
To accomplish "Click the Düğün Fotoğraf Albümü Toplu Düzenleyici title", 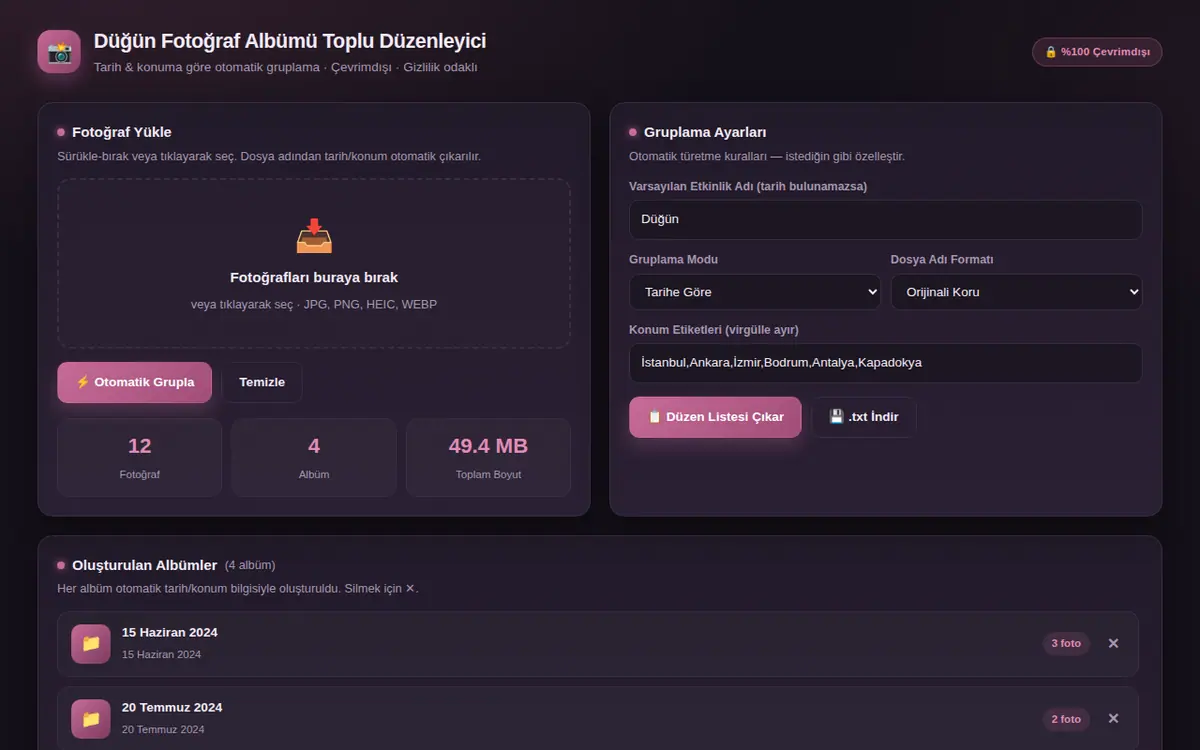I will click(x=290, y=41).
